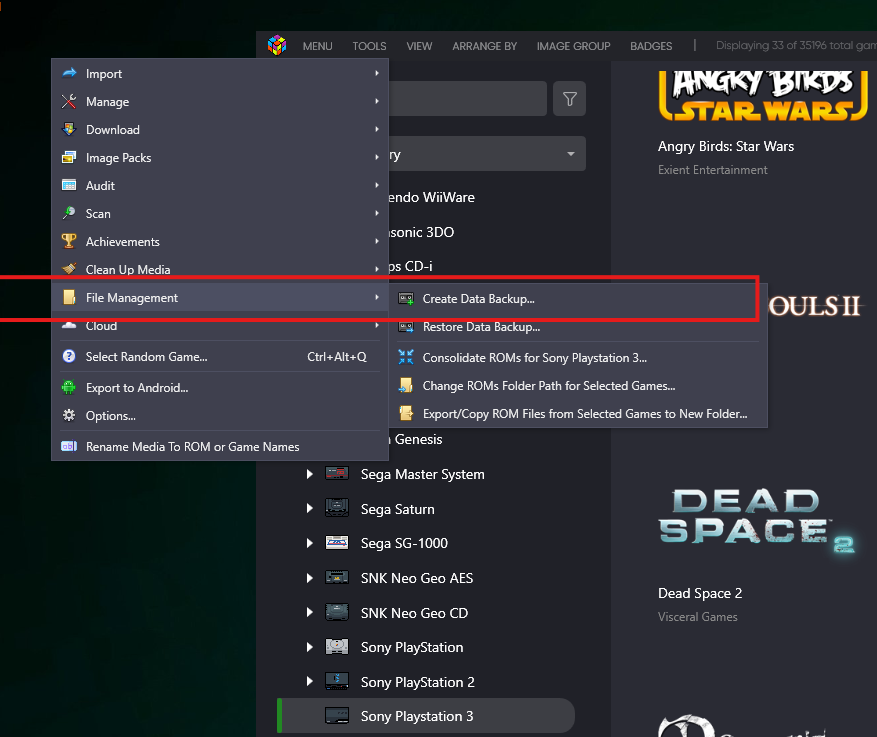The image size is (877, 737).
Task: Click the Image Packs icon
Action: point(69,157)
